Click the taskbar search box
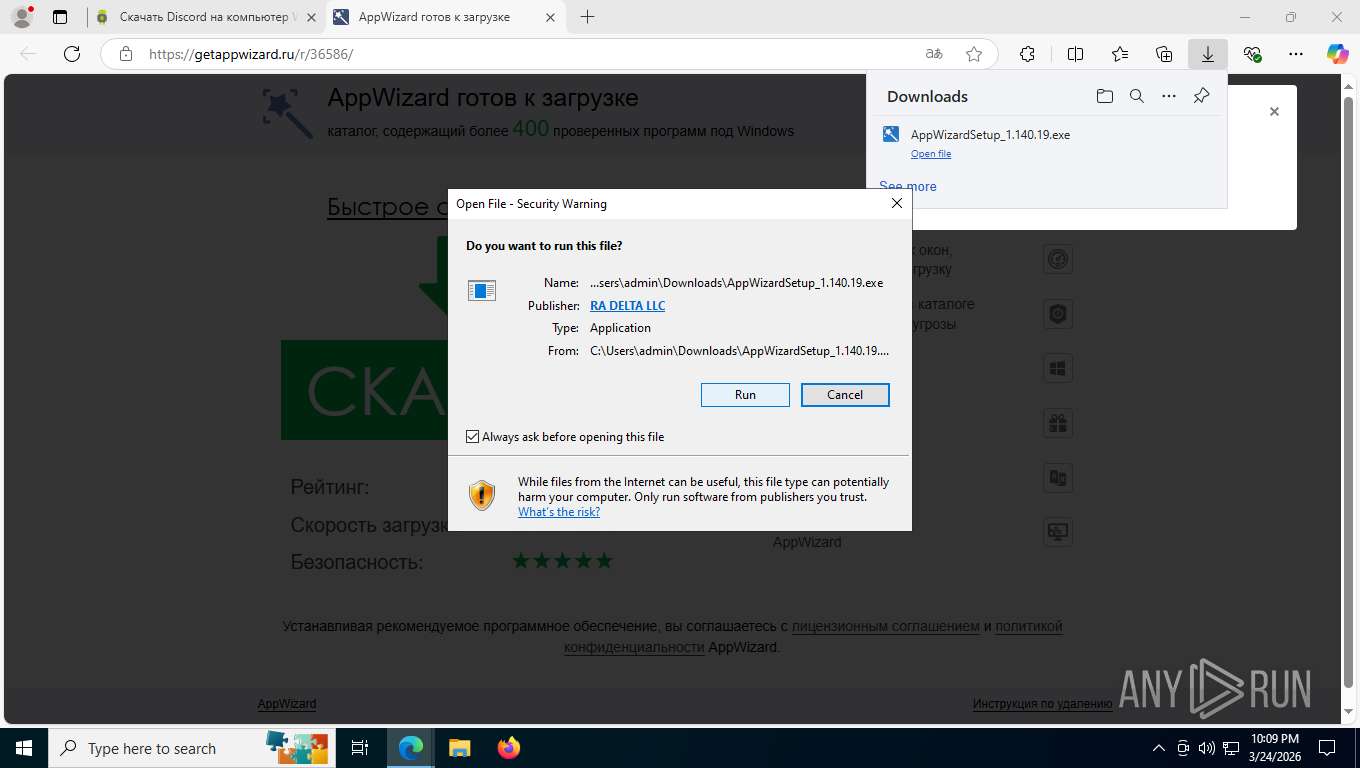The width and height of the screenshot is (1360, 768). click(190, 748)
